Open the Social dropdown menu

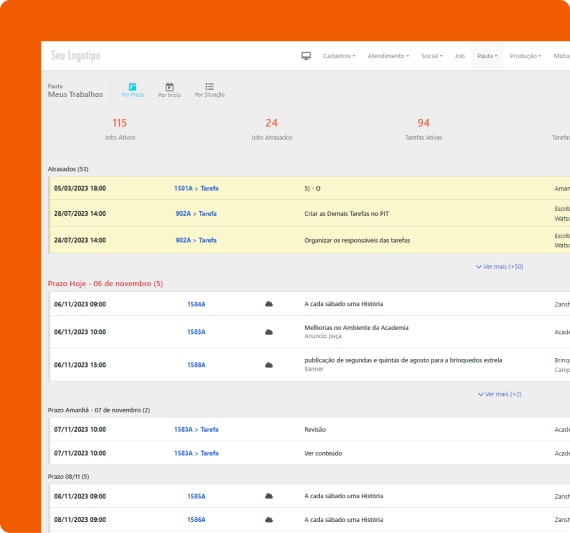[x=432, y=56]
